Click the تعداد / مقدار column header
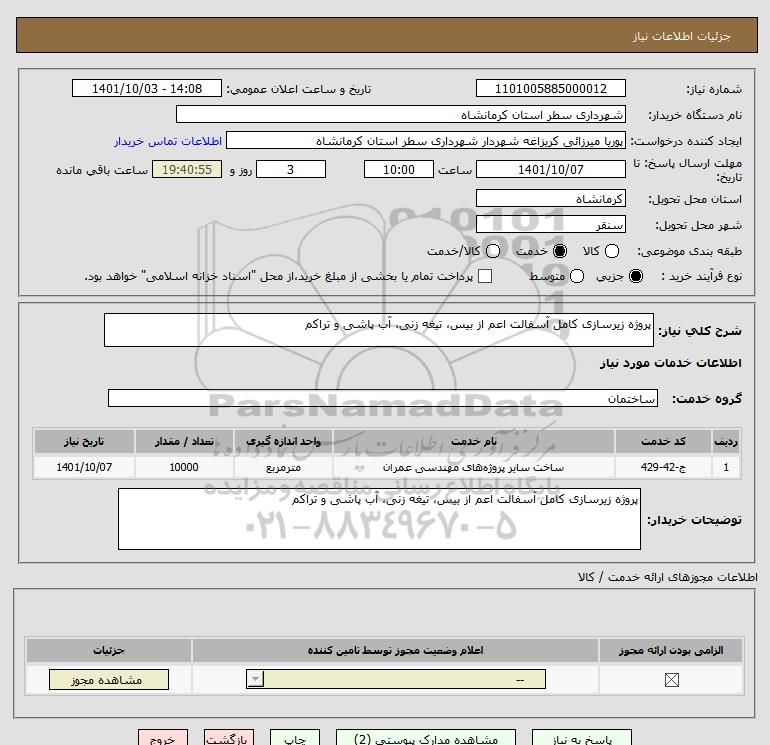The image size is (770, 745). pyautogui.click(x=184, y=441)
